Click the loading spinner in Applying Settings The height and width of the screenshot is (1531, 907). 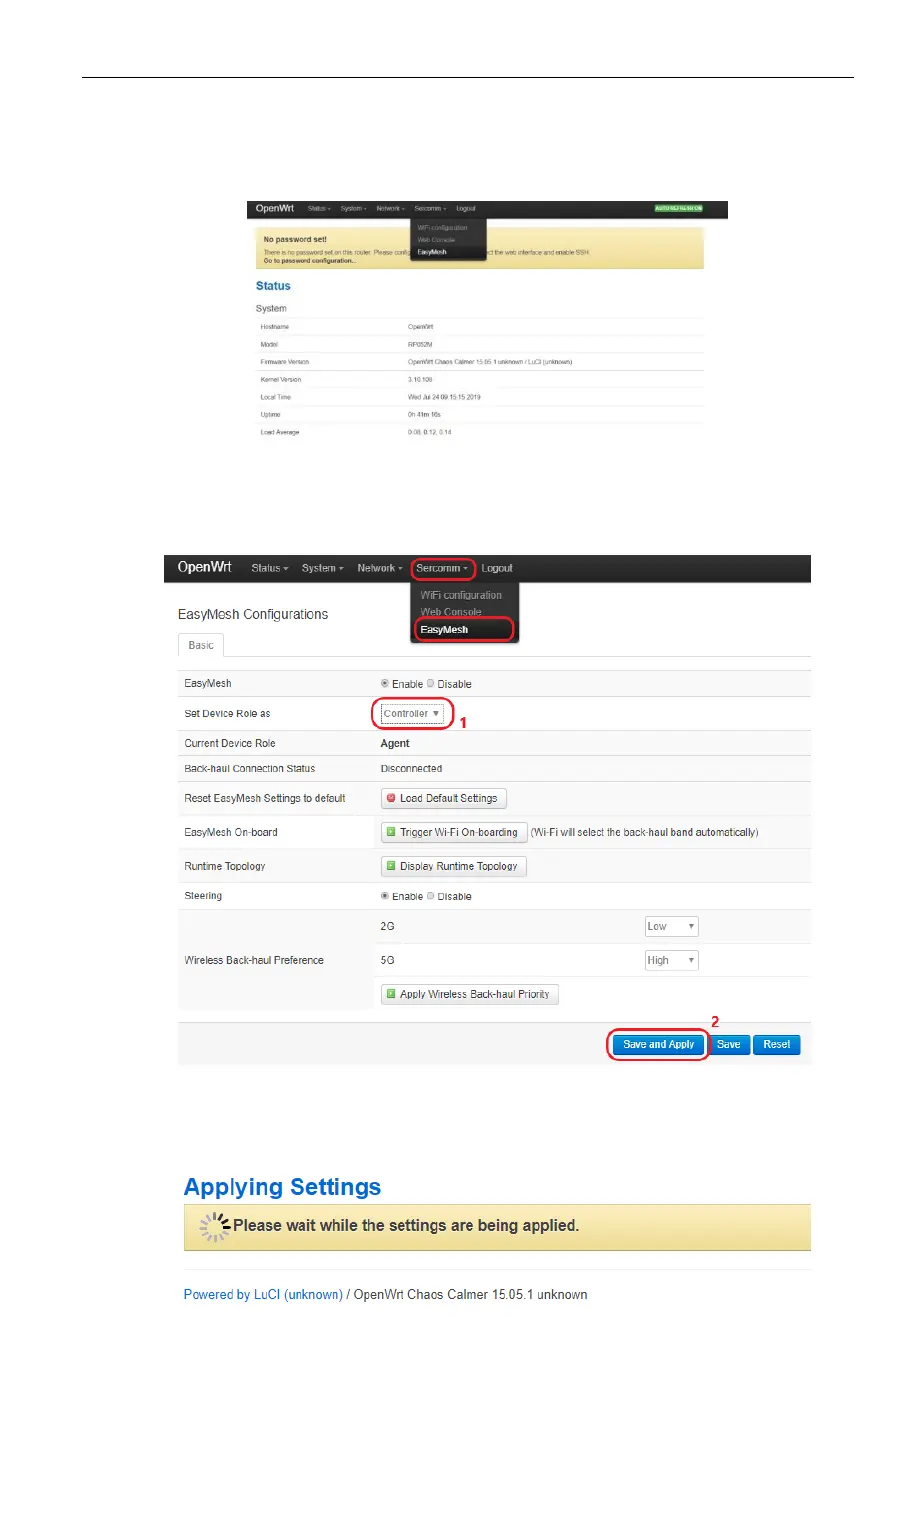click(213, 1227)
